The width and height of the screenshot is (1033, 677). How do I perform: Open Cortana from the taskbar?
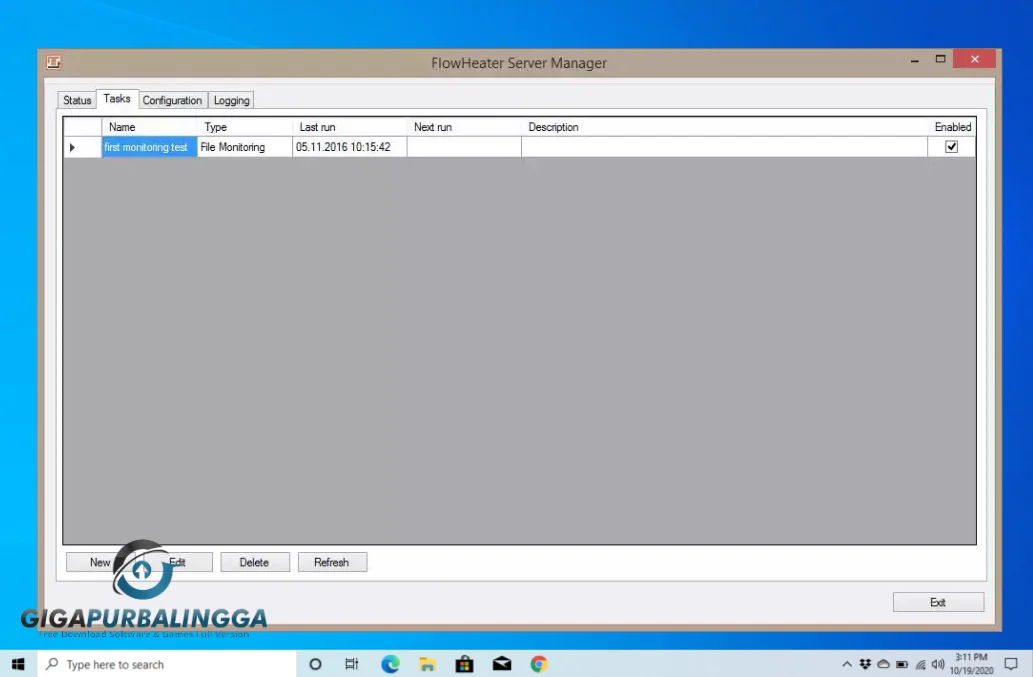coord(315,664)
